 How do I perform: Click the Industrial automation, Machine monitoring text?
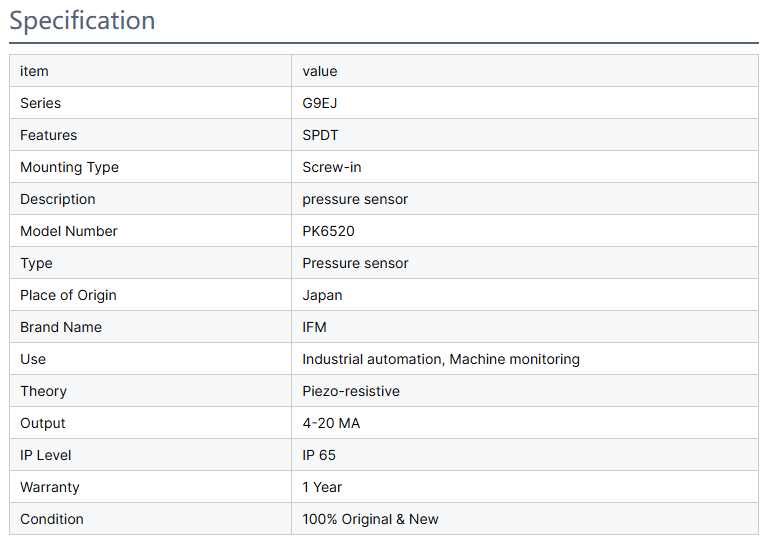[441, 359]
